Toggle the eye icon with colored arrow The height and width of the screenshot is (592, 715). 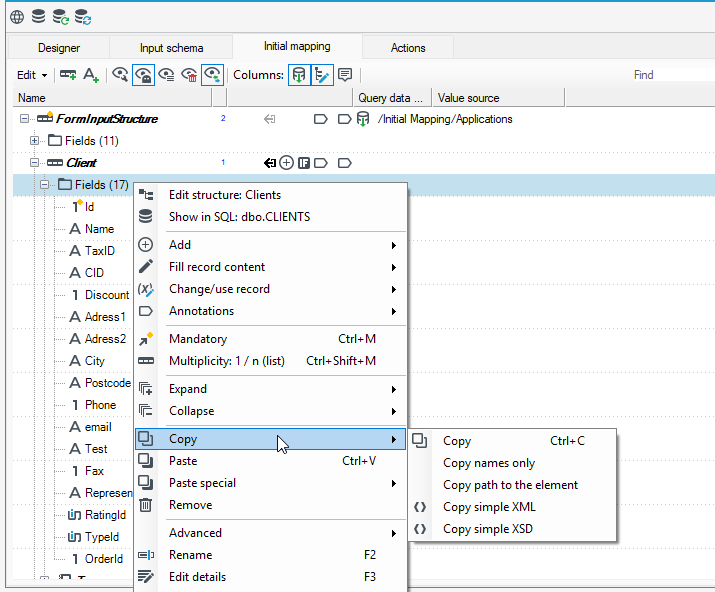(x=212, y=75)
